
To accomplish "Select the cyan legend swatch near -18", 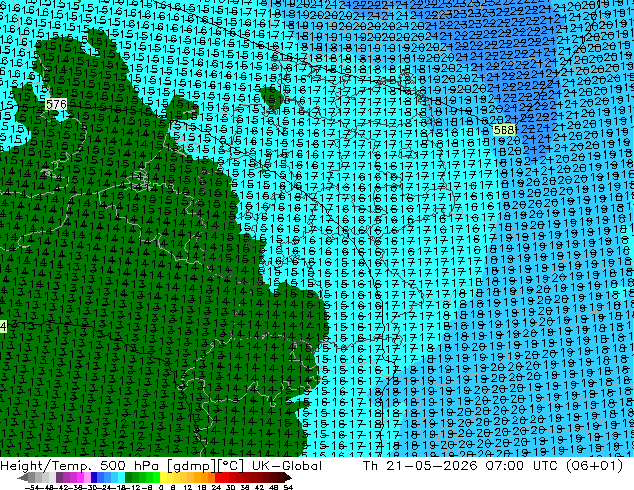I will [121, 477].
